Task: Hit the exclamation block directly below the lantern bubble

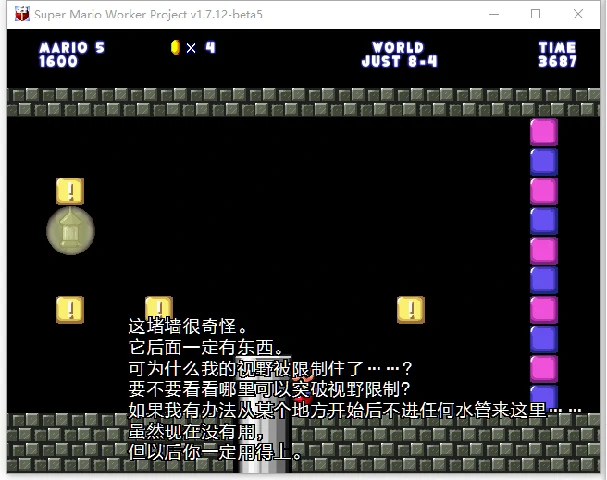Action: tap(70, 310)
